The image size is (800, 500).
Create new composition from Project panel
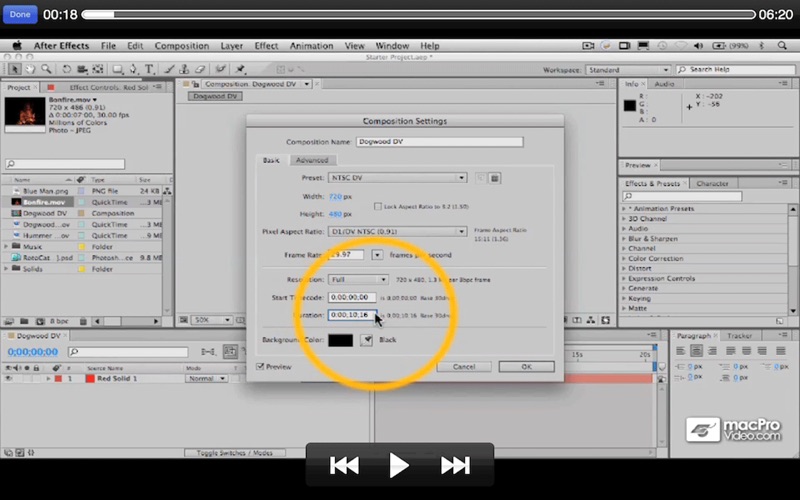[x=40, y=321]
